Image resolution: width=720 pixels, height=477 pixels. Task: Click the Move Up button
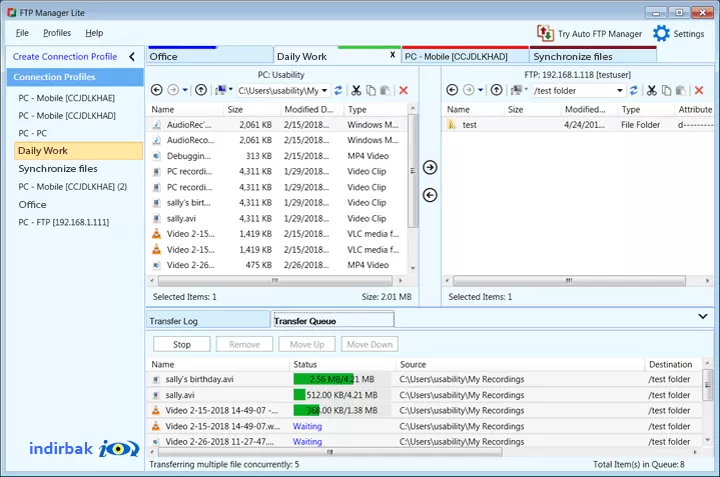click(x=307, y=344)
